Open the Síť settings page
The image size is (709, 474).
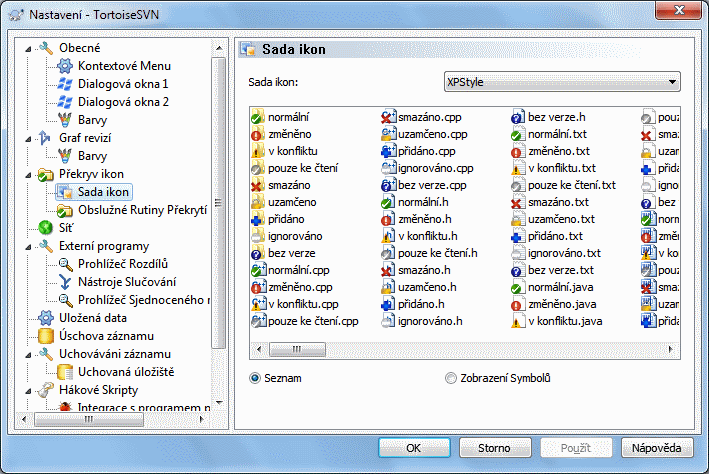pos(66,228)
